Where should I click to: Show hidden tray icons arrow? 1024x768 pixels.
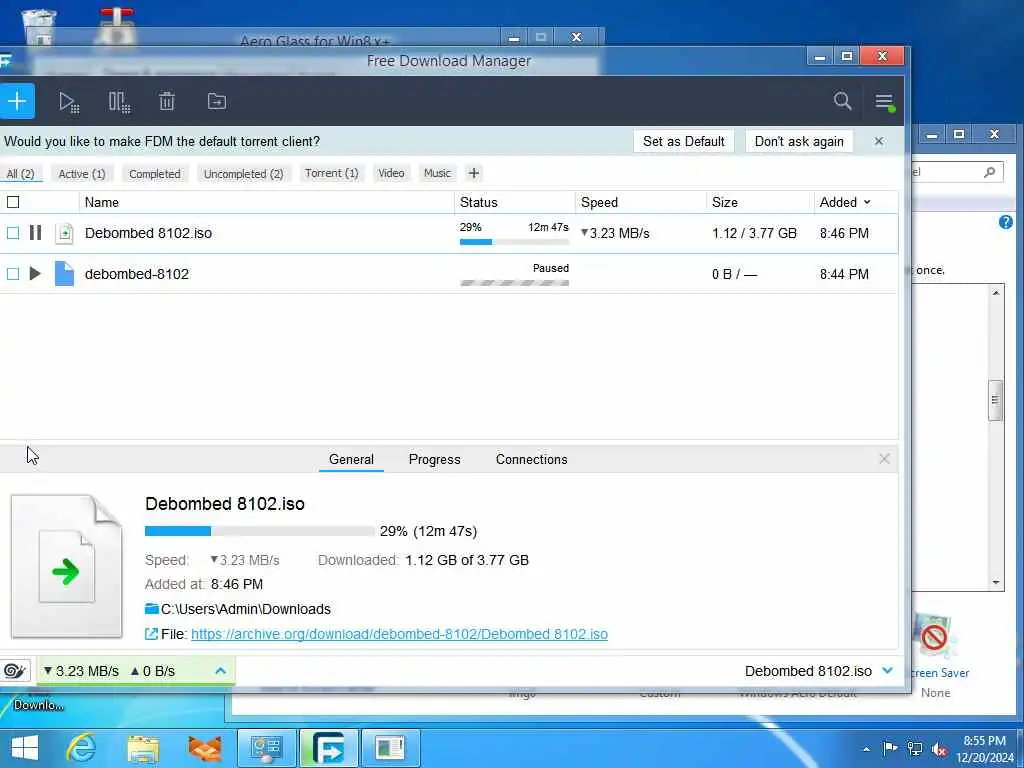click(x=866, y=750)
